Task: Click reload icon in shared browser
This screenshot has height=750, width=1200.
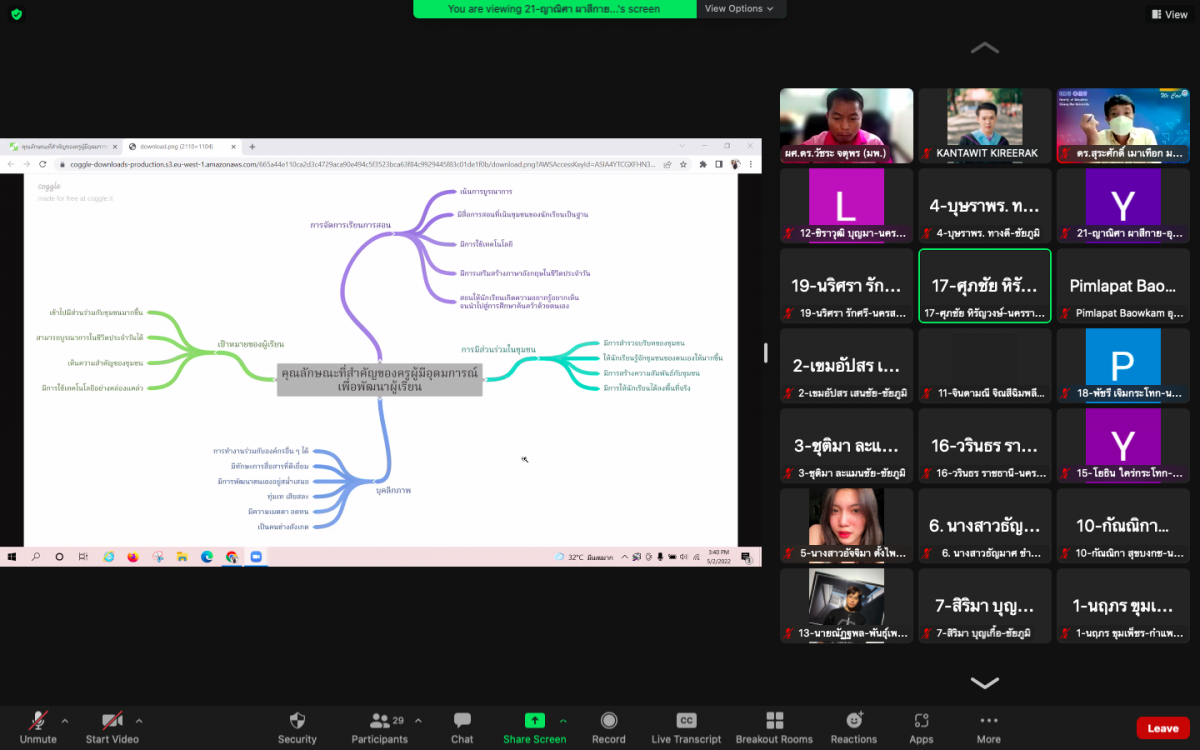Action: 41,164
